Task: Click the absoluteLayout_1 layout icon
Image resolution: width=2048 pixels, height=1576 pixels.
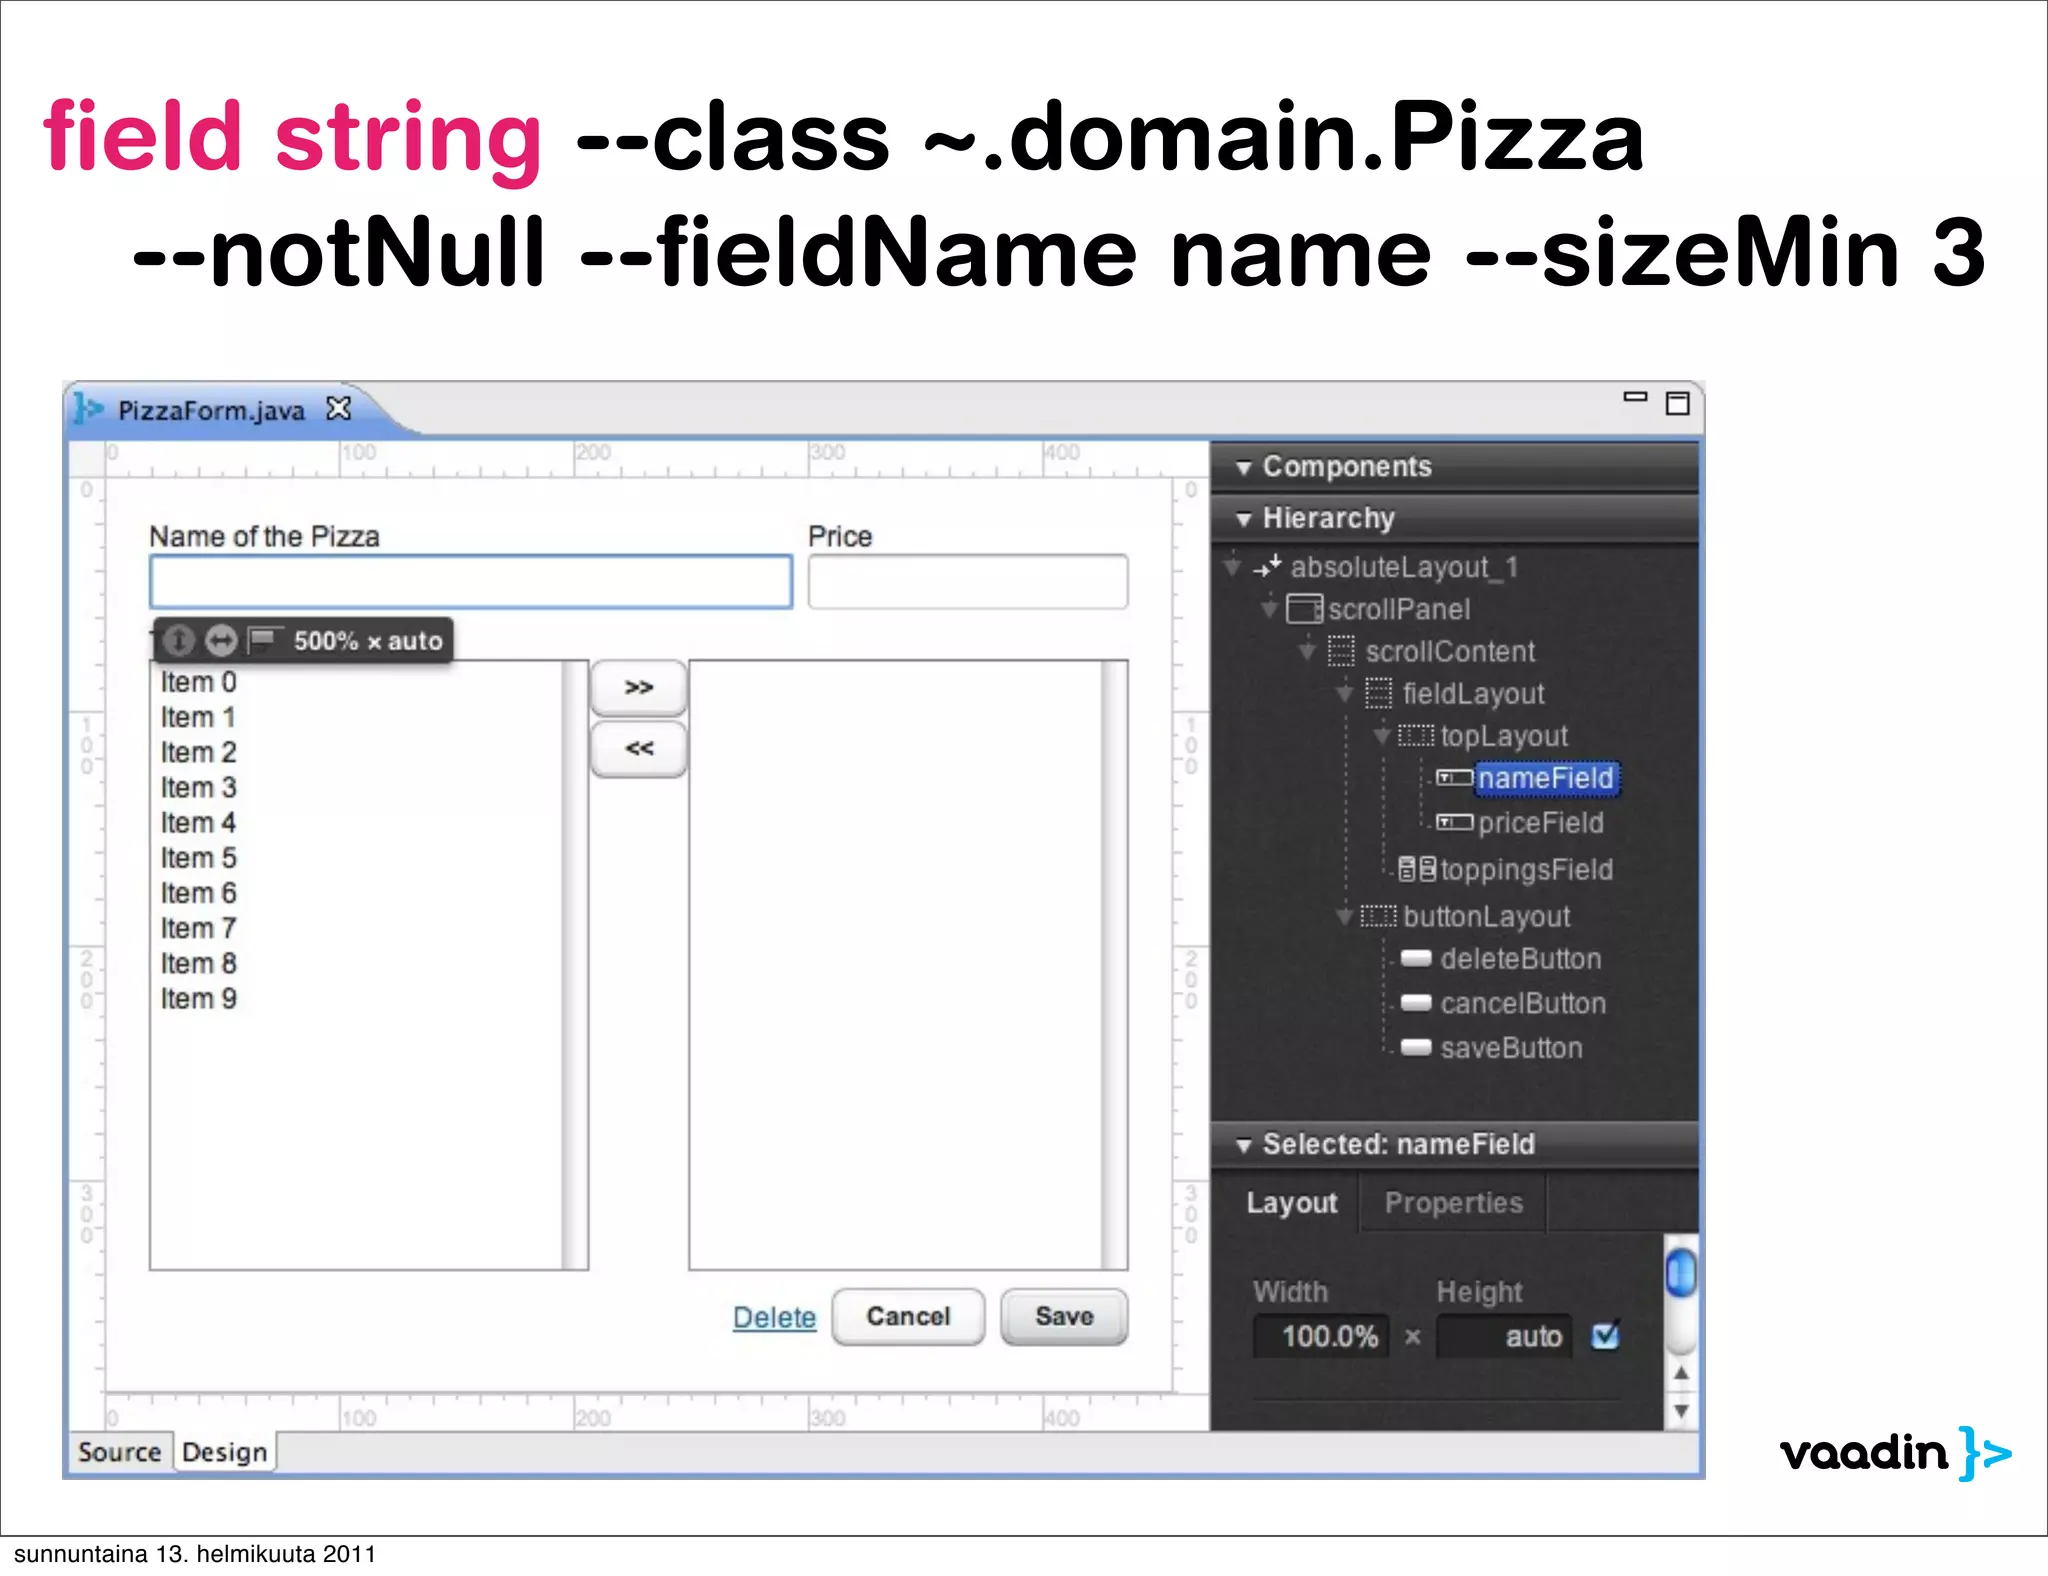Action: click(x=1267, y=567)
